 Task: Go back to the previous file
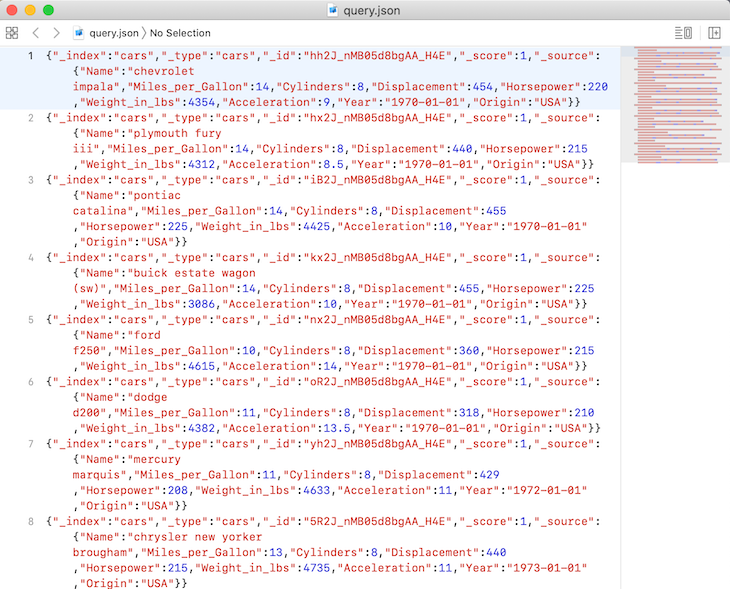[x=36, y=33]
